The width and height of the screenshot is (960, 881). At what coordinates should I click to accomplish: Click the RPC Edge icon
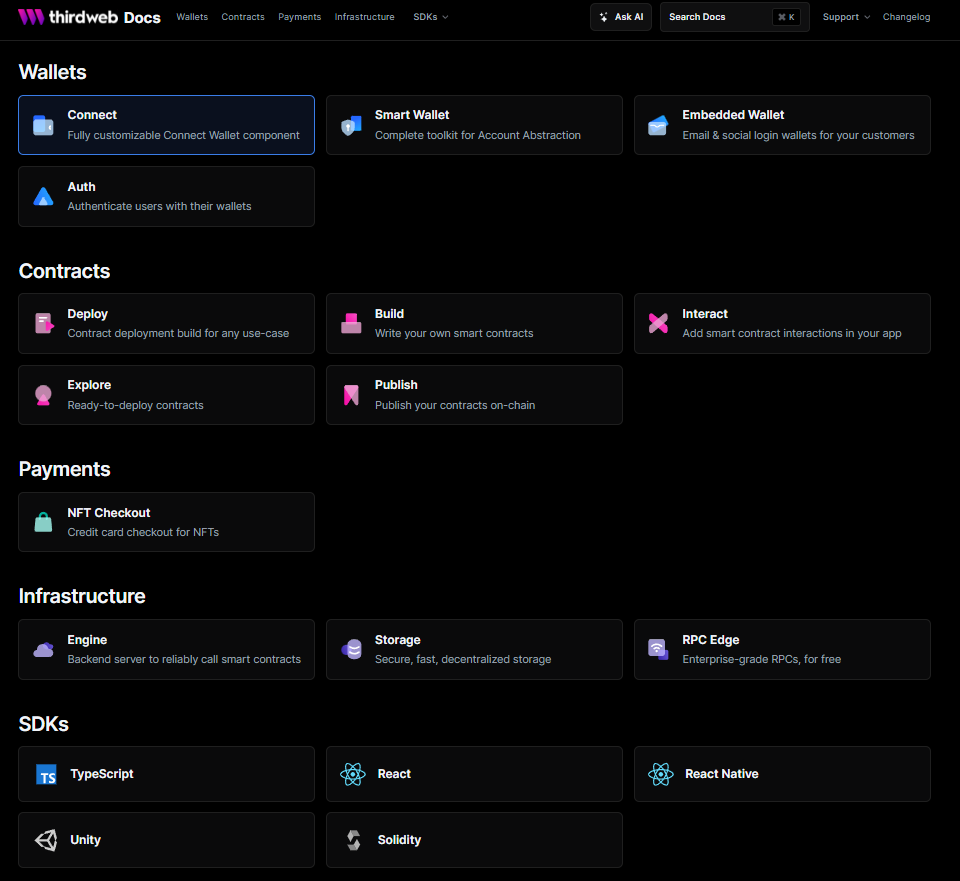point(658,650)
